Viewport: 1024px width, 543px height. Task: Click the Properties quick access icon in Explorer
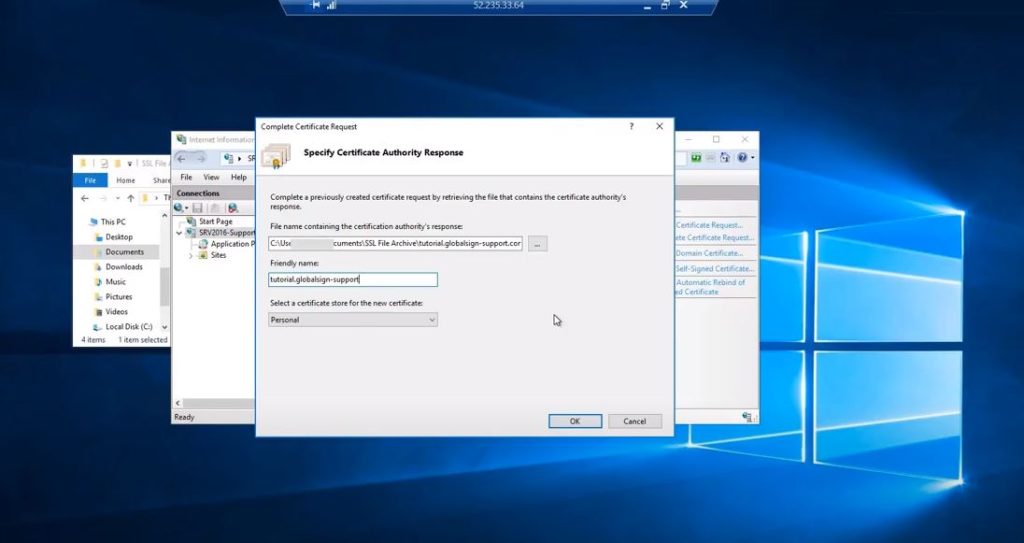[x=104, y=163]
